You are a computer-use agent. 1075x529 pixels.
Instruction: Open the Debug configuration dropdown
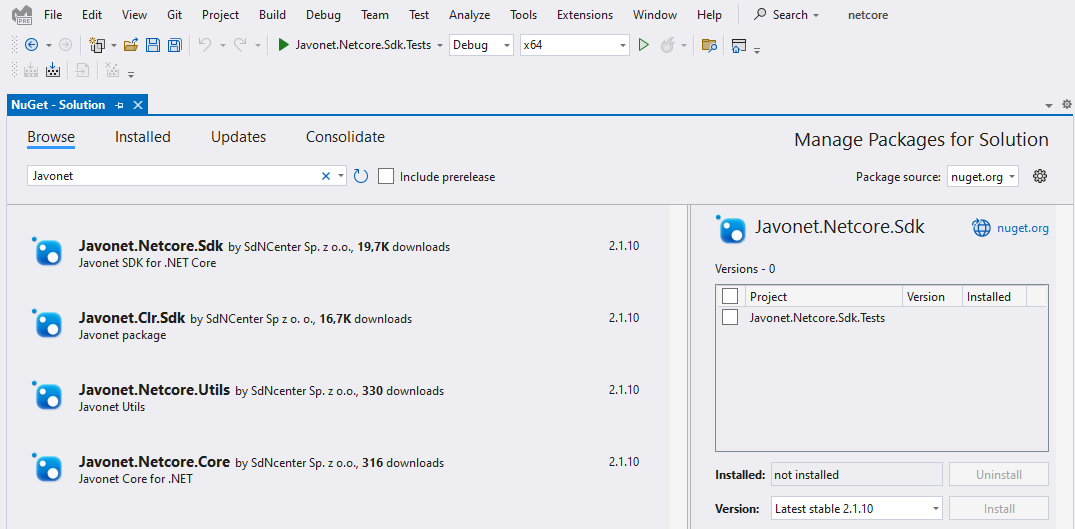(x=481, y=45)
